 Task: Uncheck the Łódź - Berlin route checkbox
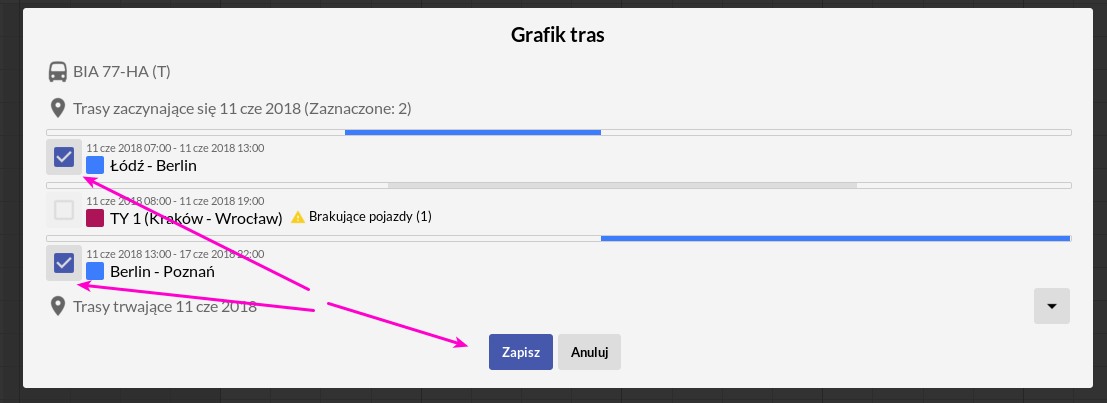pyautogui.click(x=64, y=157)
